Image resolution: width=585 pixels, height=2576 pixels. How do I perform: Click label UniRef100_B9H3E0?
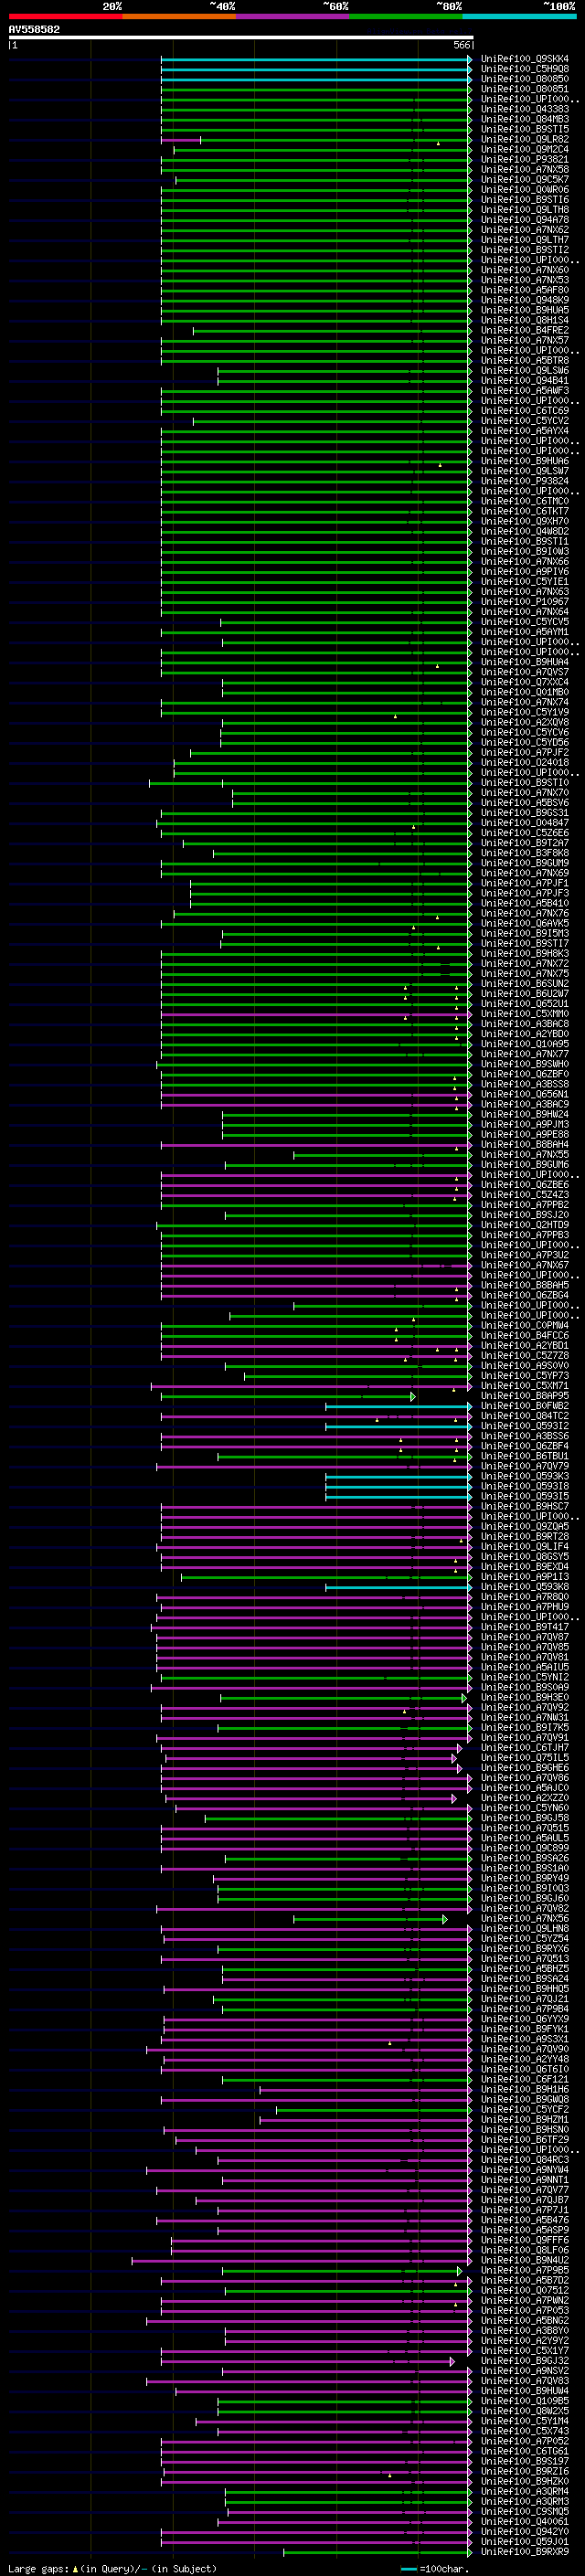click(x=525, y=1697)
